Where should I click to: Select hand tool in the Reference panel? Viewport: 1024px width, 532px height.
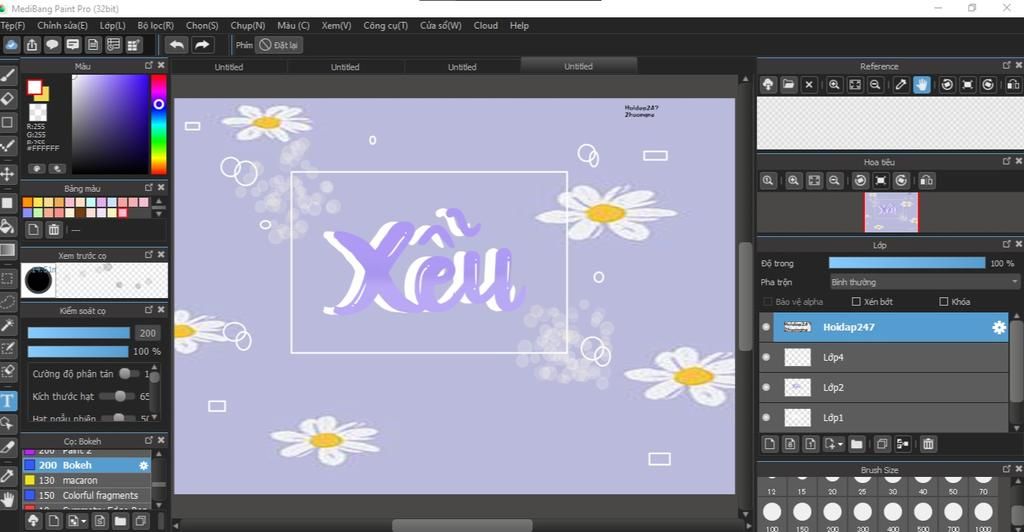tap(921, 85)
